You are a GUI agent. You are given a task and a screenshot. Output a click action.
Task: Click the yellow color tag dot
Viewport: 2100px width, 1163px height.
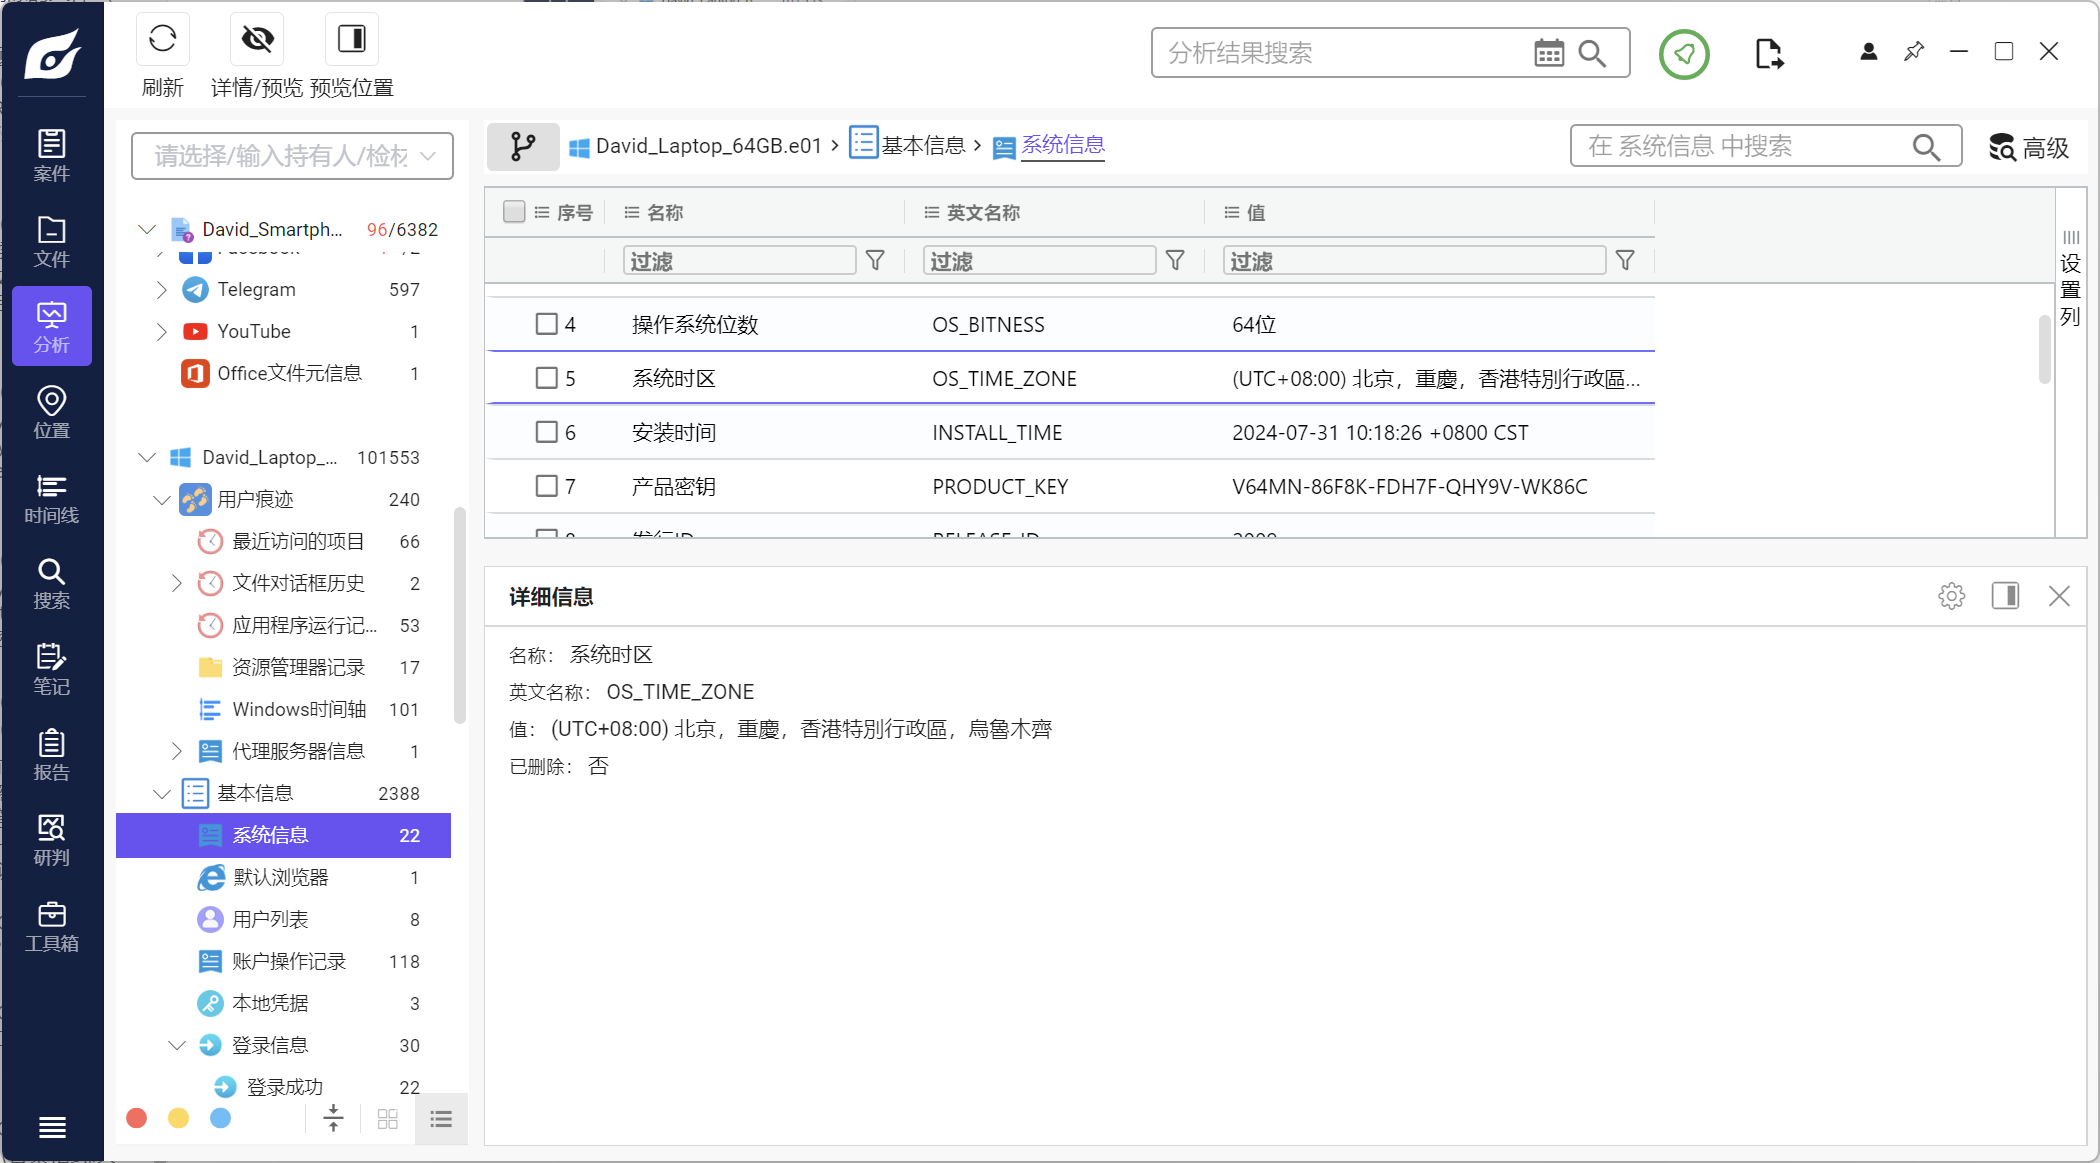179,1118
